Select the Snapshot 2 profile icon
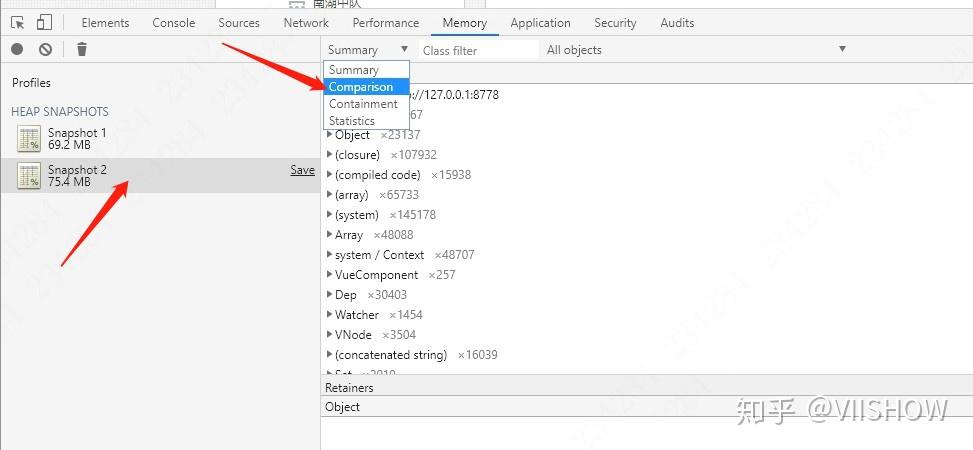973x450 pixels. [x=29, y=176]
